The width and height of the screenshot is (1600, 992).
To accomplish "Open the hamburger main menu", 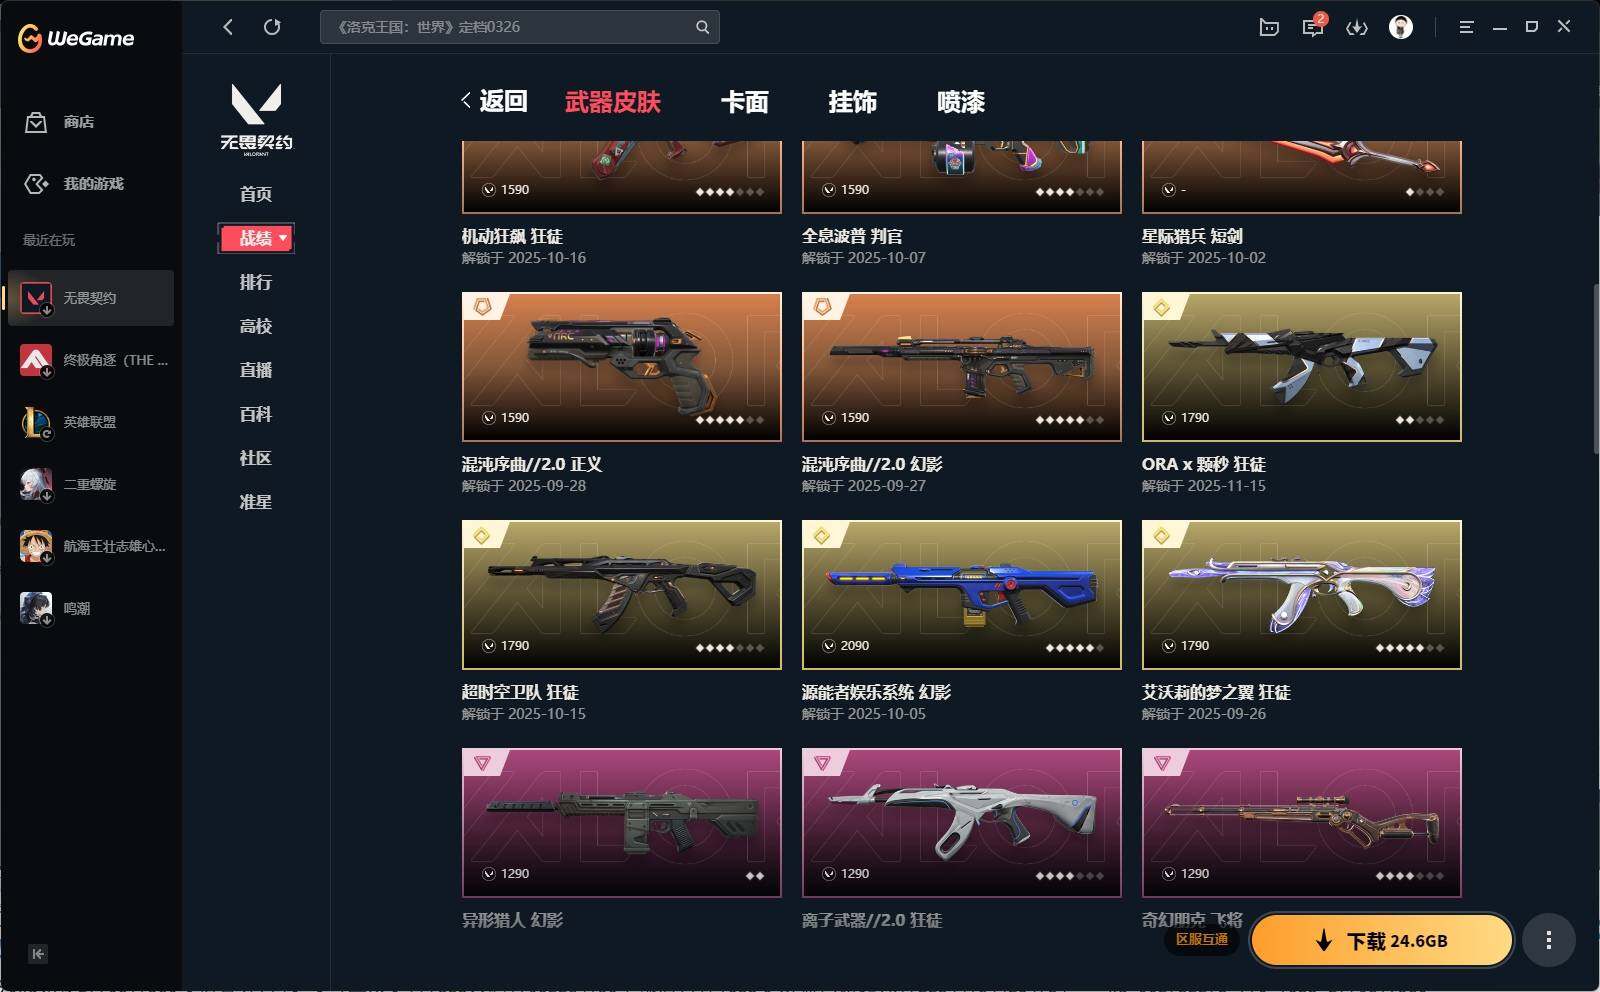I will click(x=1466, y=27).
